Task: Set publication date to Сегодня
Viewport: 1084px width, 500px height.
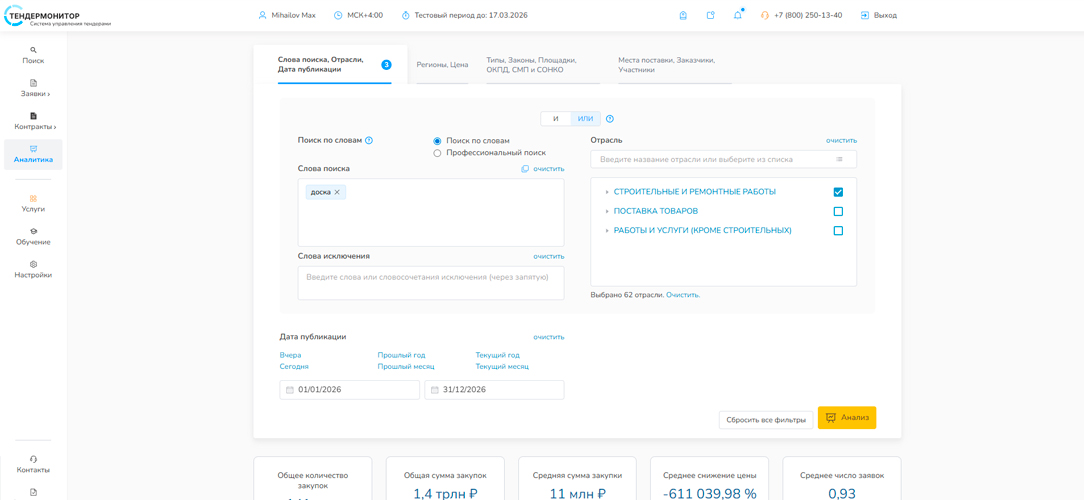Action: tap(294, 367)
